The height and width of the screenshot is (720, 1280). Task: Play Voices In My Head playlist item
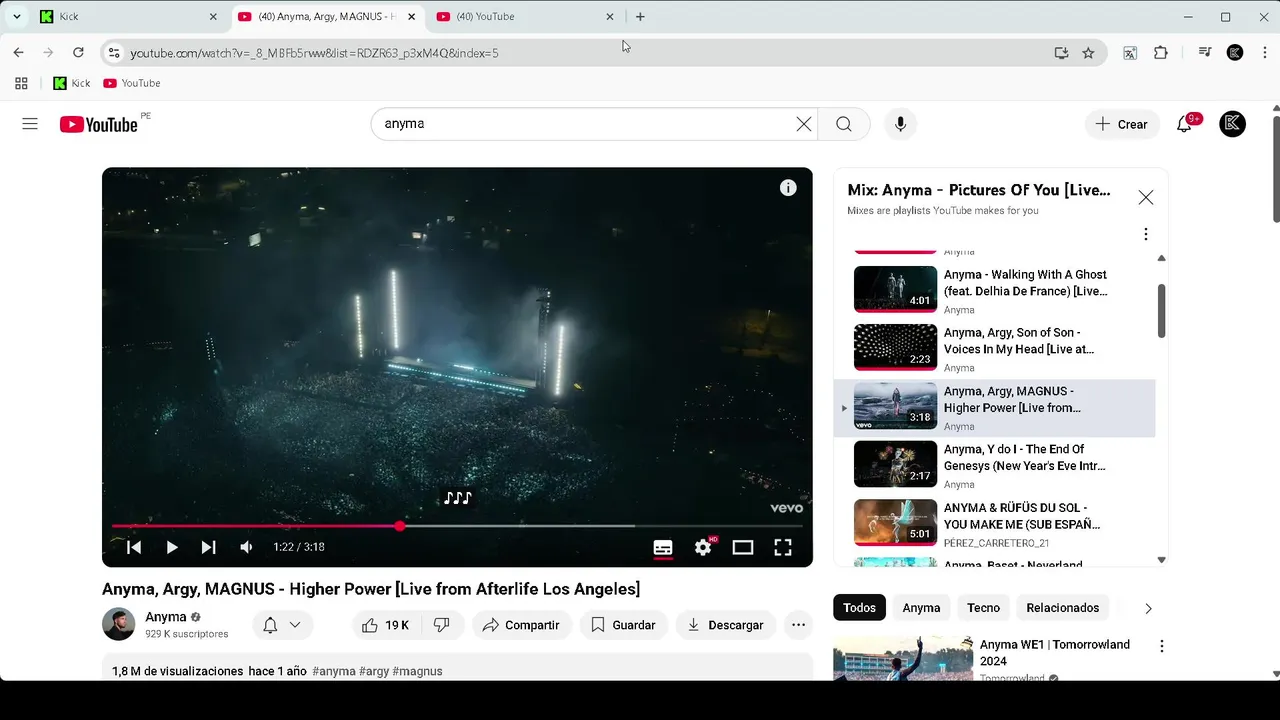pos(994,349)
